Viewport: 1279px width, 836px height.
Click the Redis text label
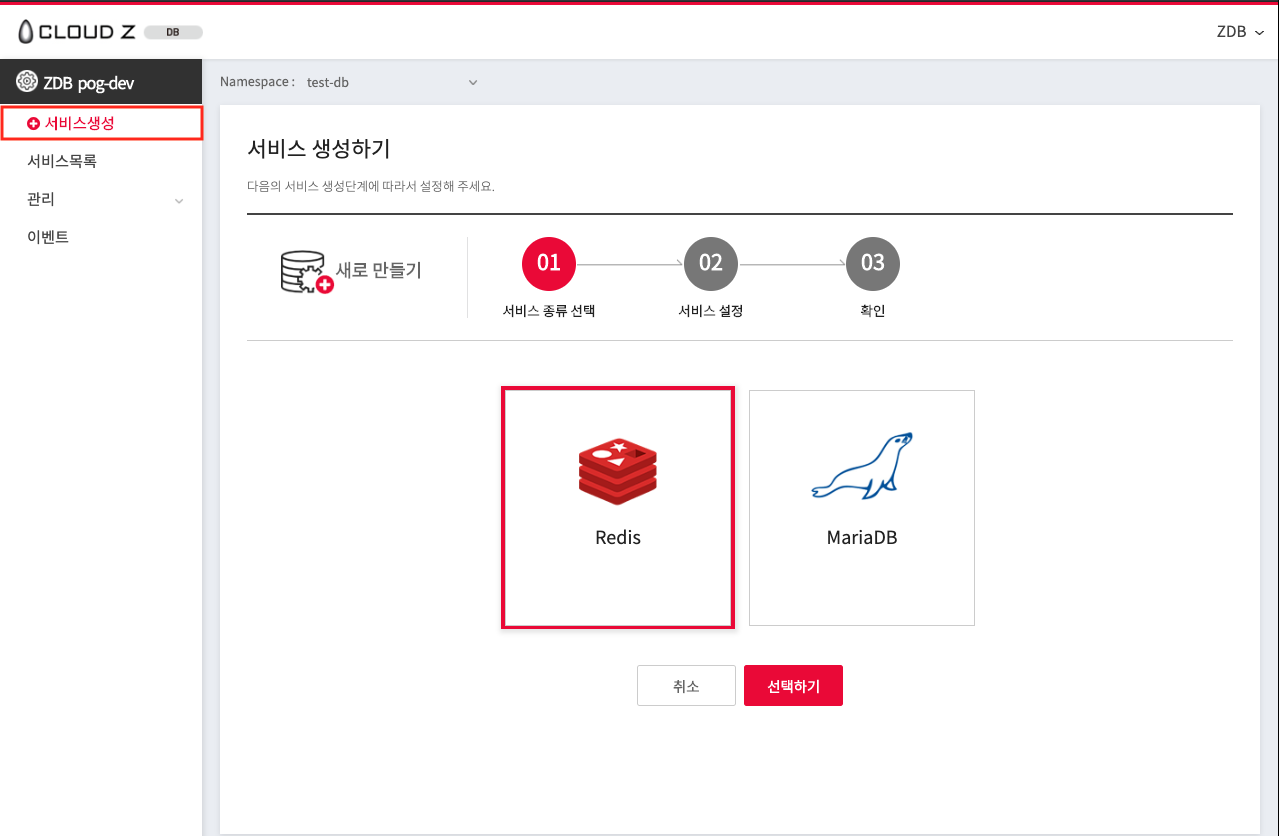[618, 537]
